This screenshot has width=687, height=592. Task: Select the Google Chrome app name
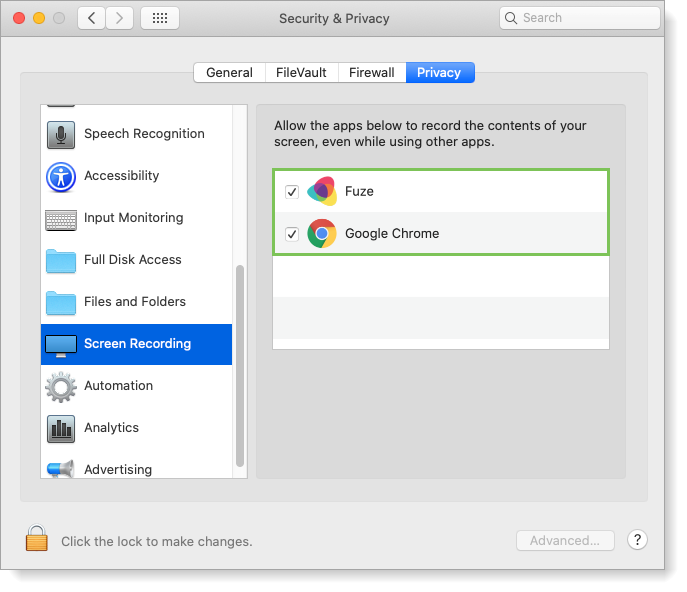pos(392,234)
